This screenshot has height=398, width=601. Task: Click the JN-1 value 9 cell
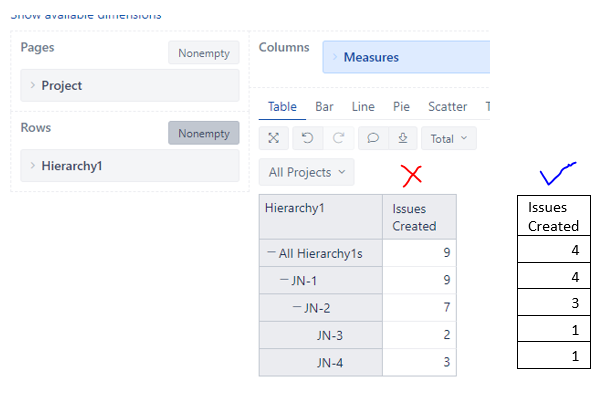[x=419, y=280]
